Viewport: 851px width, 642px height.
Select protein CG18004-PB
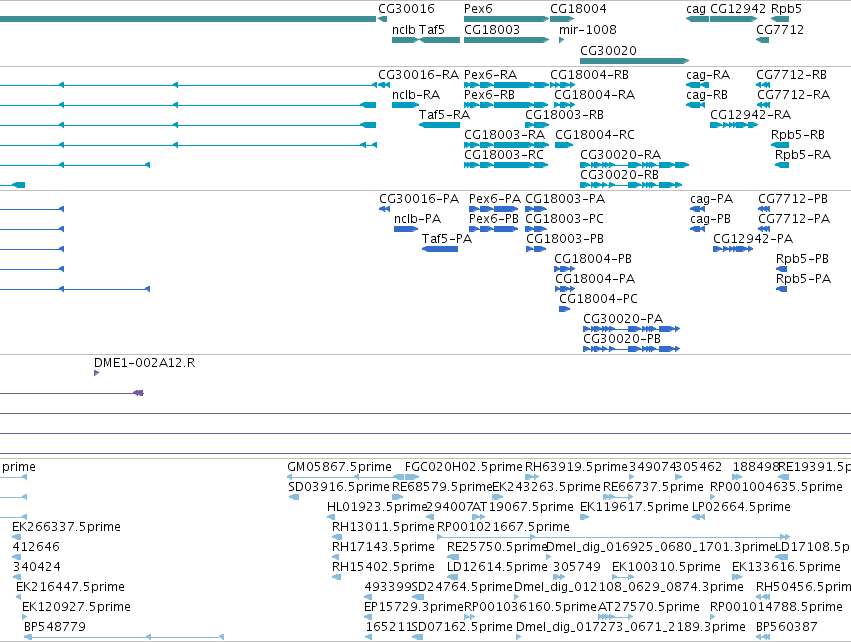564,269
